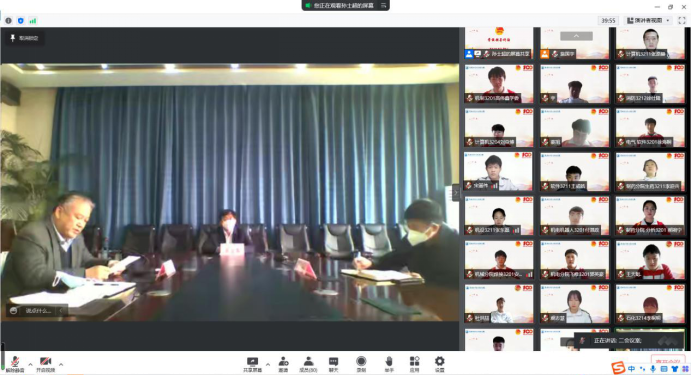Open the speaker view layout dropdown
The image size is (692, 376).
pyautogui.click(x=648, y=20)
